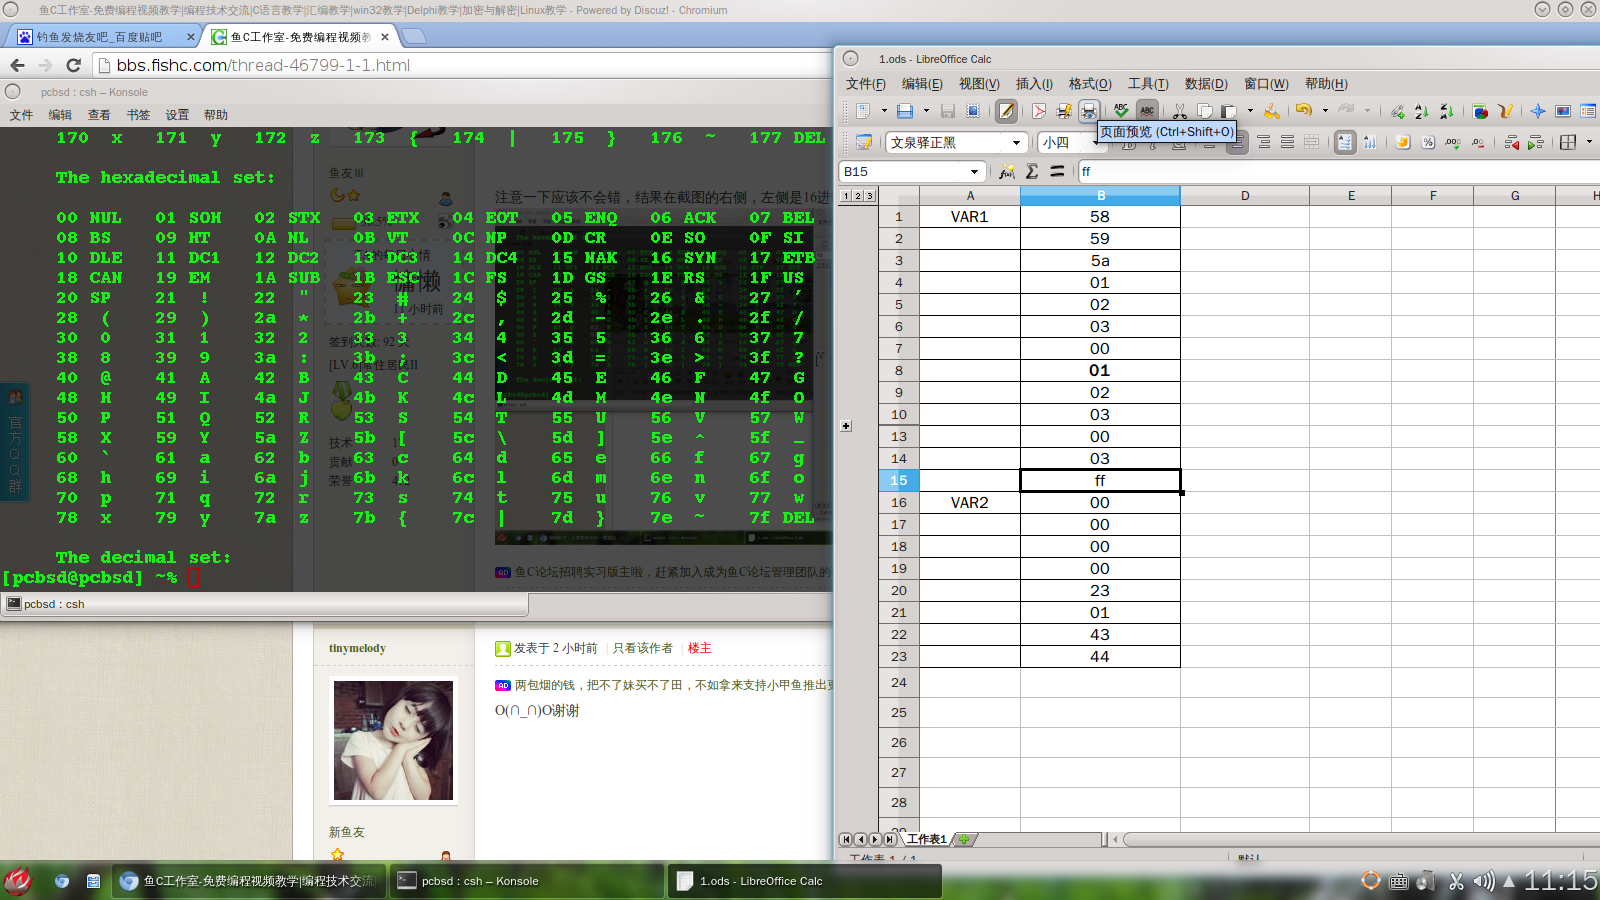Open the 文件 menu in Calc

(865, 84)
